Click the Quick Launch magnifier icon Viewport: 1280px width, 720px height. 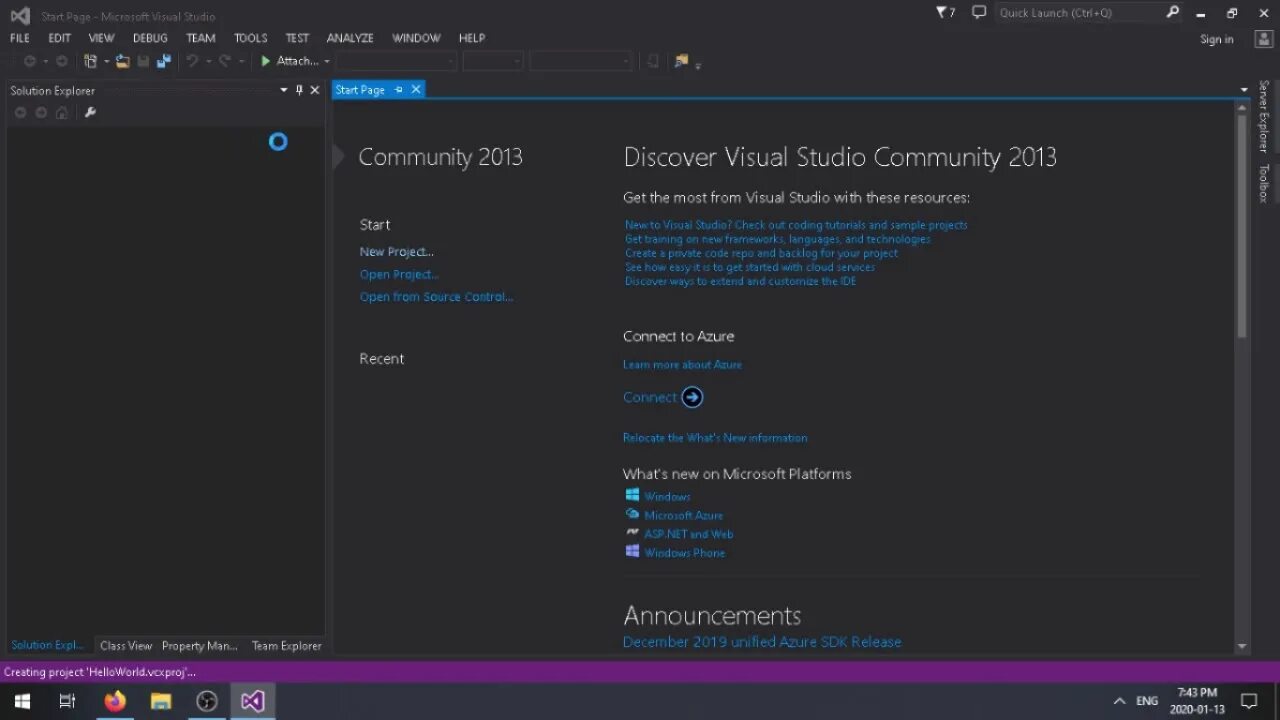tap(1173, 12)
